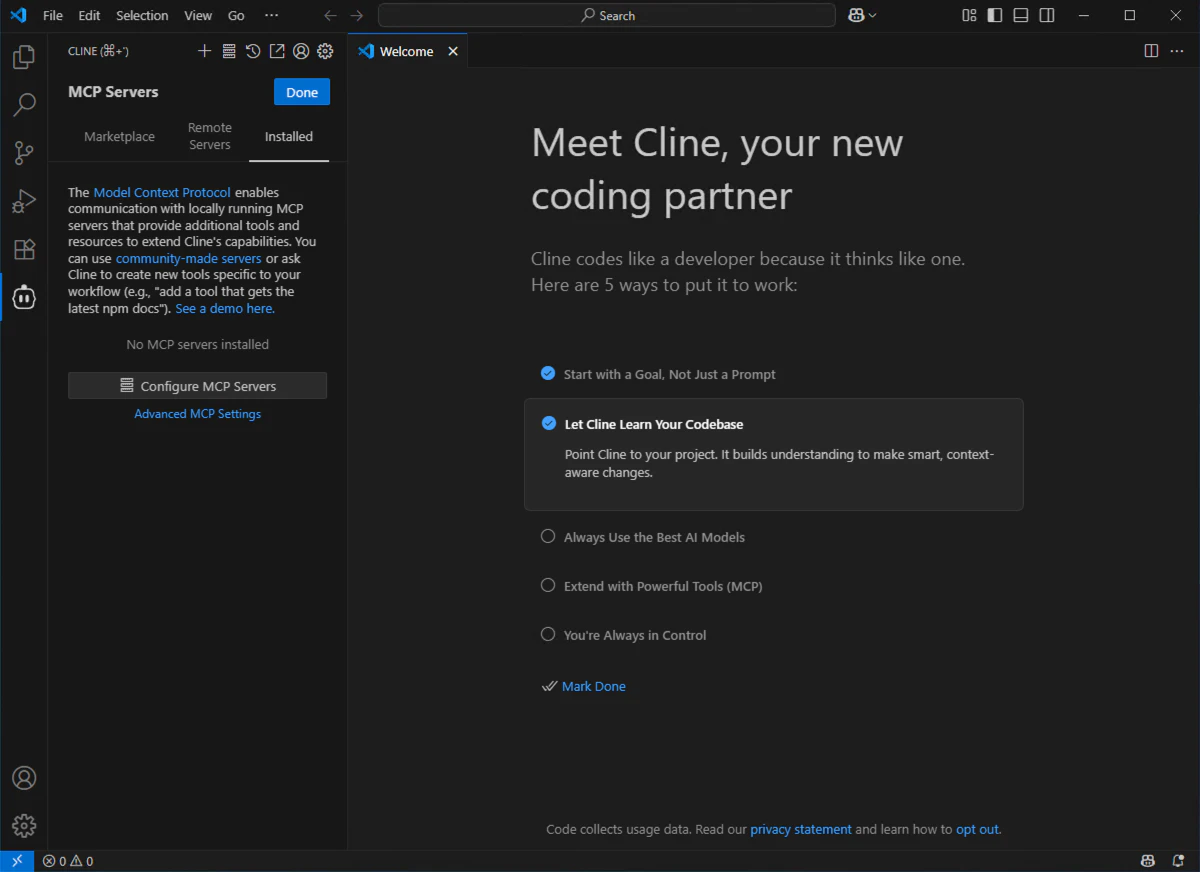1200x872 pixels.
Task: Toggle Let Cline Learn Your Codebase checkmark
Action: point(549,423)
